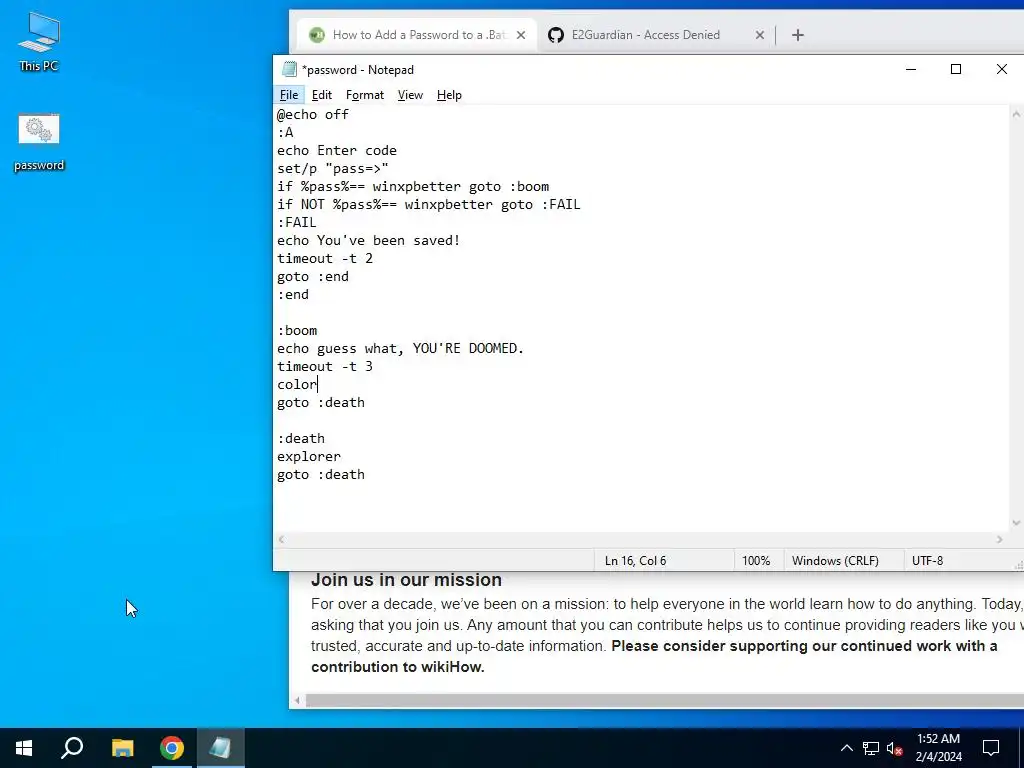Click the Notepad taskbar icon

point(221,748)
